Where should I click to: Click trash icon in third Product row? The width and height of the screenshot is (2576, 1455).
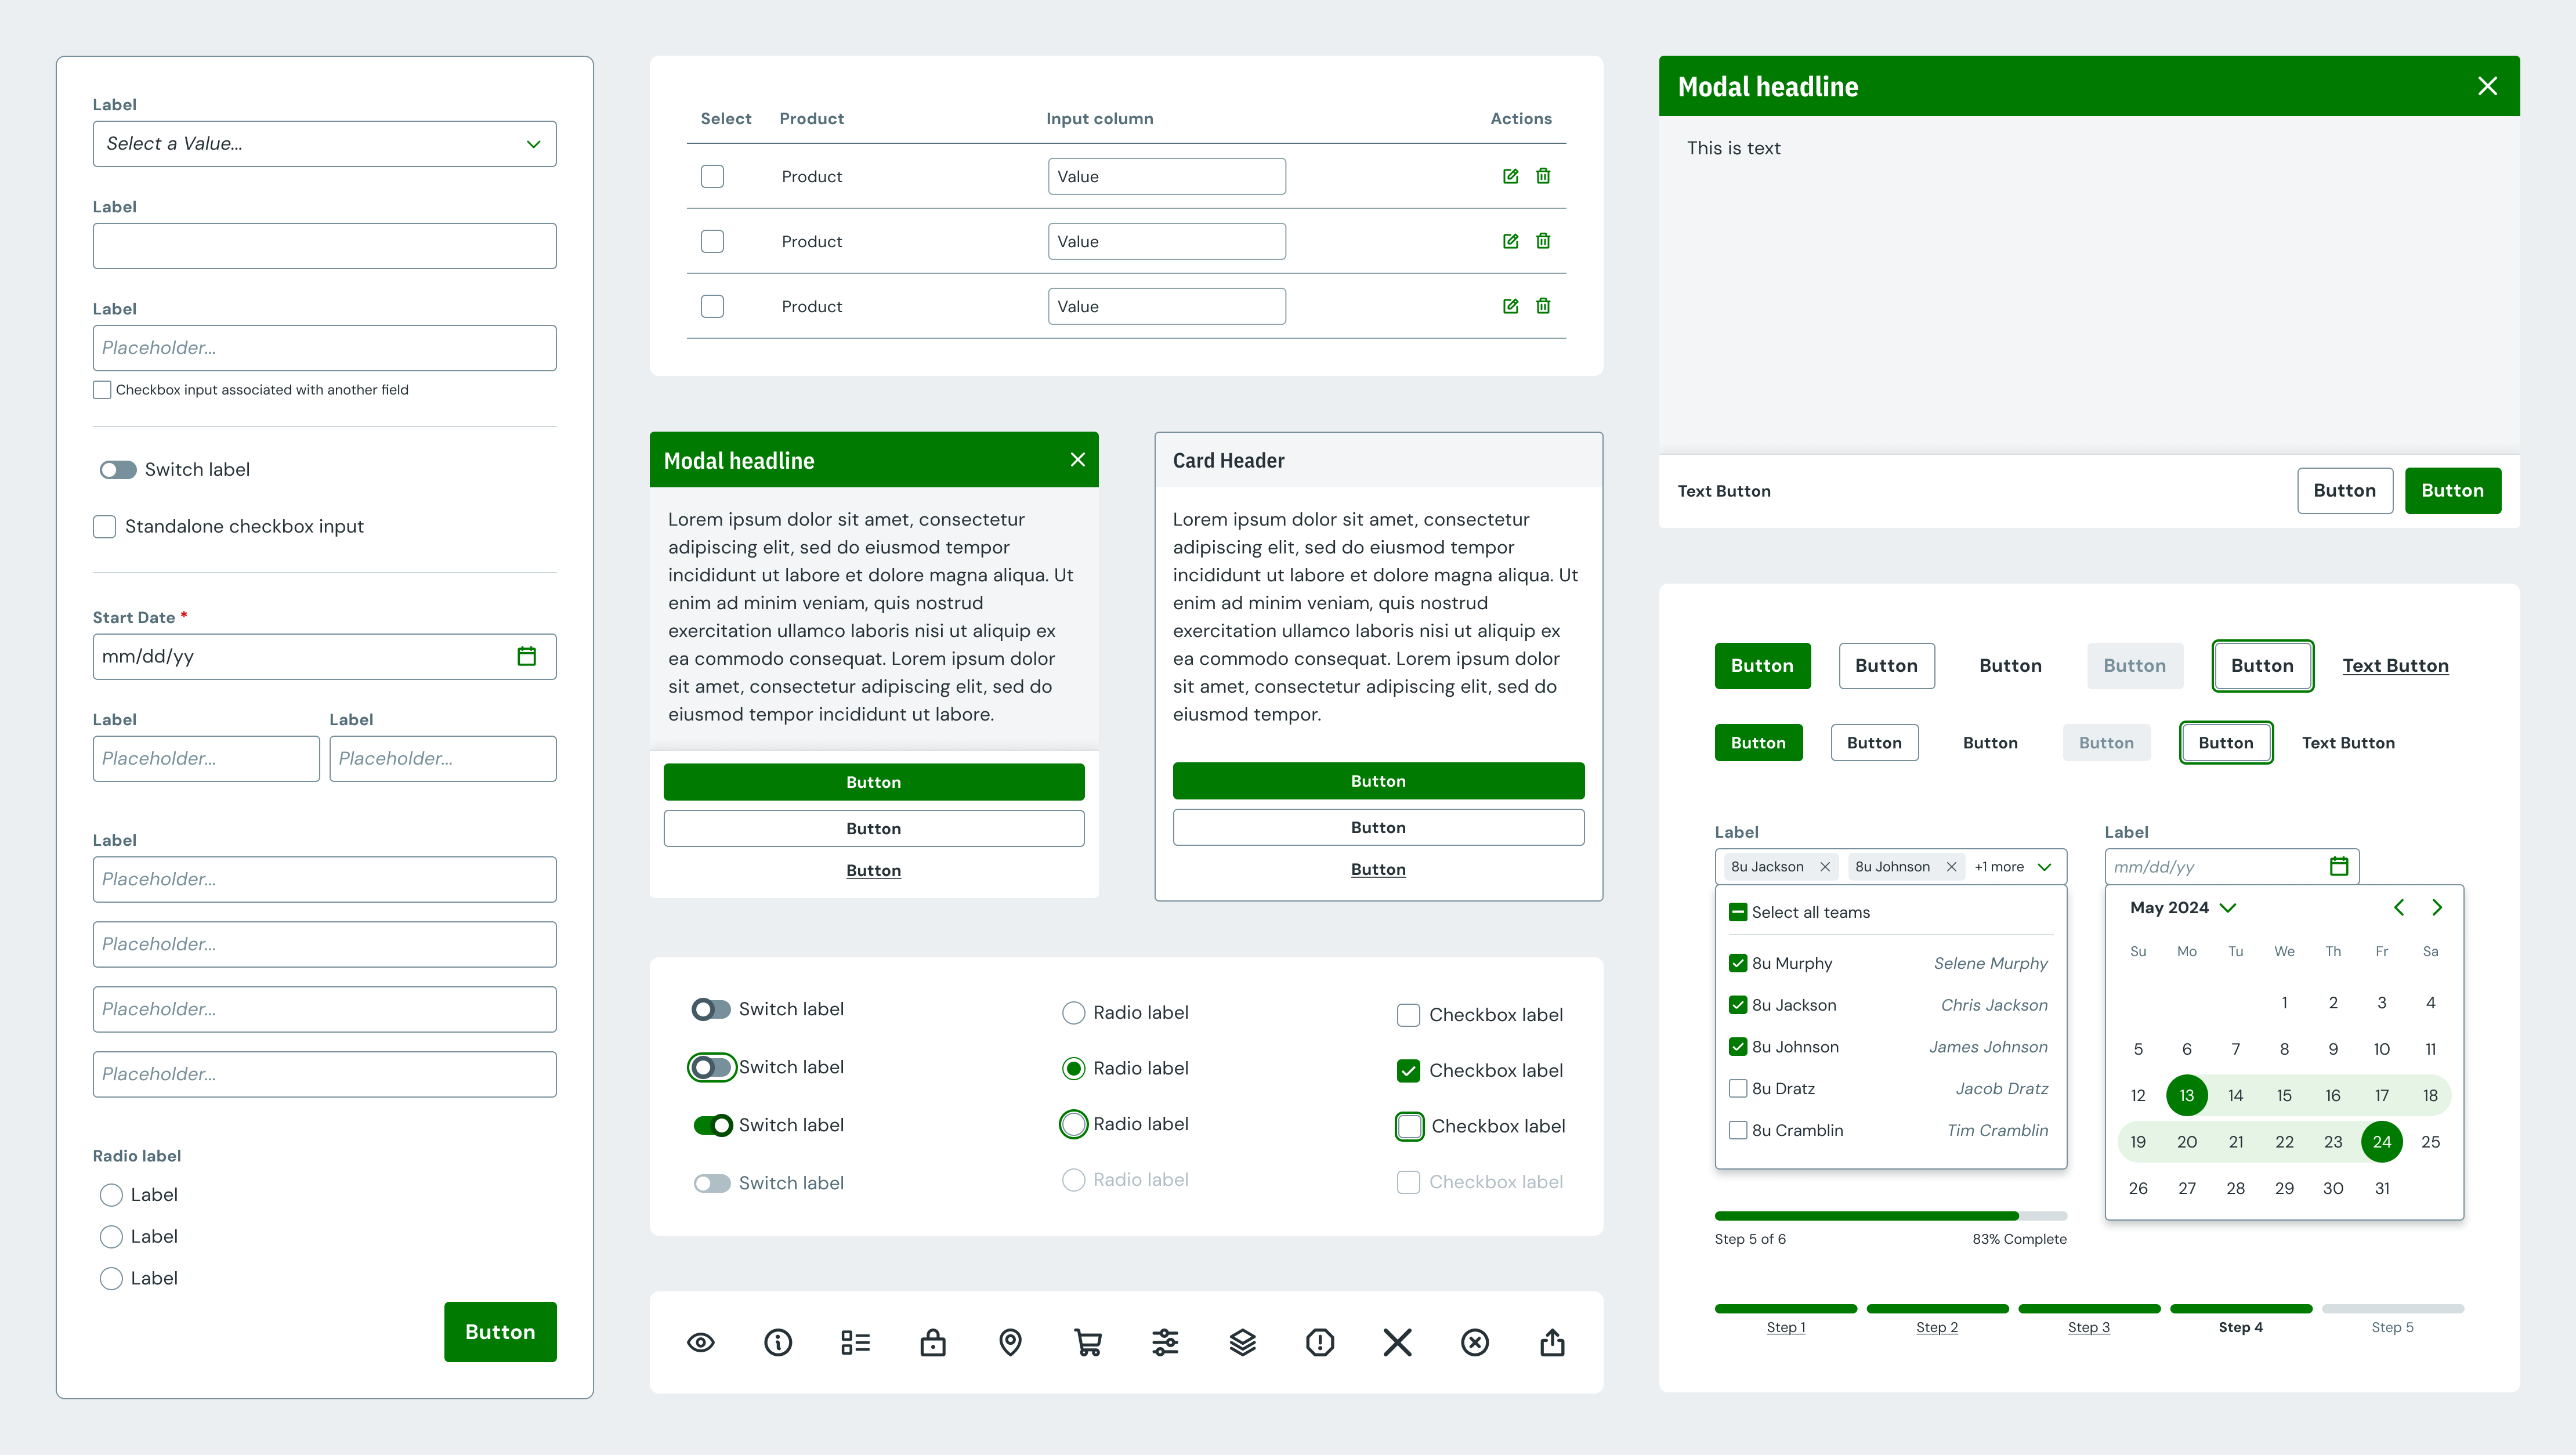pyautogui.click(x=1543, y=306)
